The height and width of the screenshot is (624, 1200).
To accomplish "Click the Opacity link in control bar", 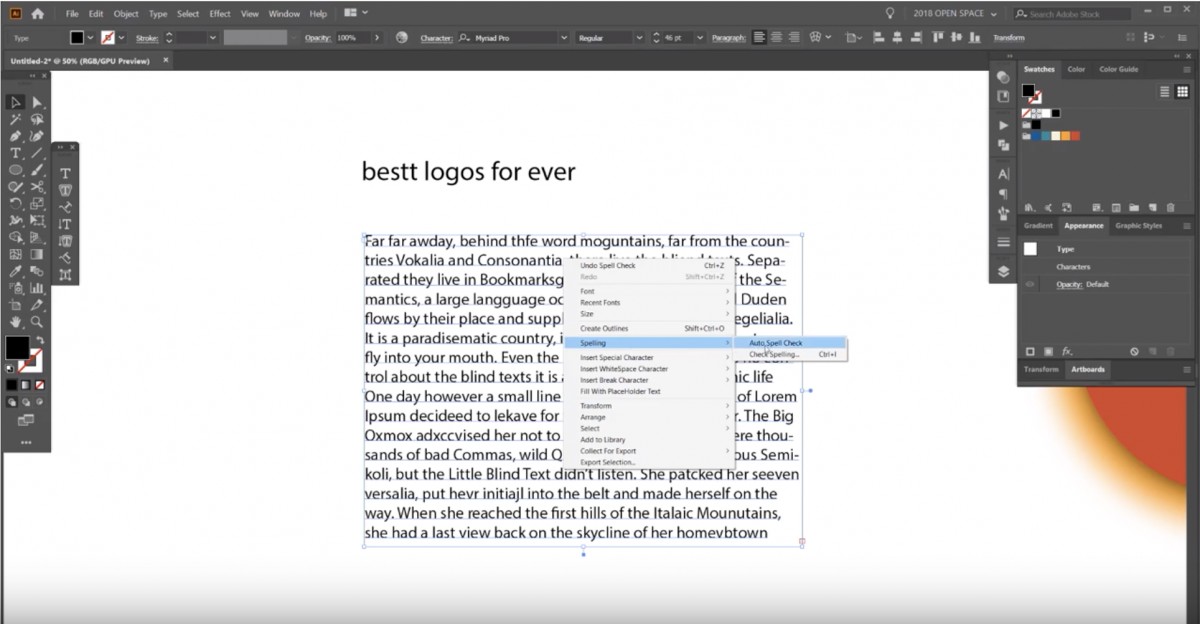I will pos(317,38).
